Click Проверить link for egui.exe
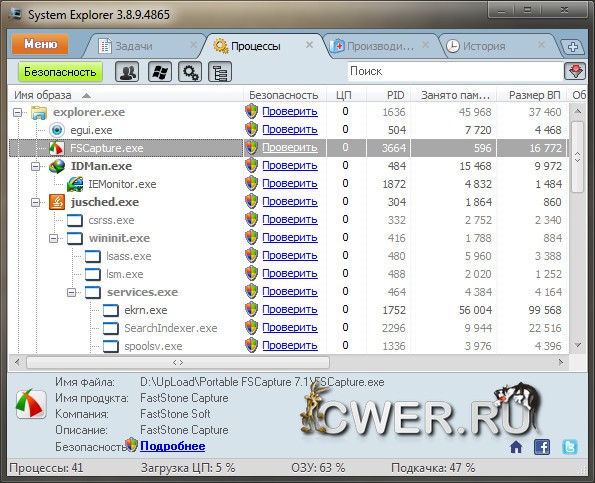Viewport: 595px width, 483px height. pos(290,129)
